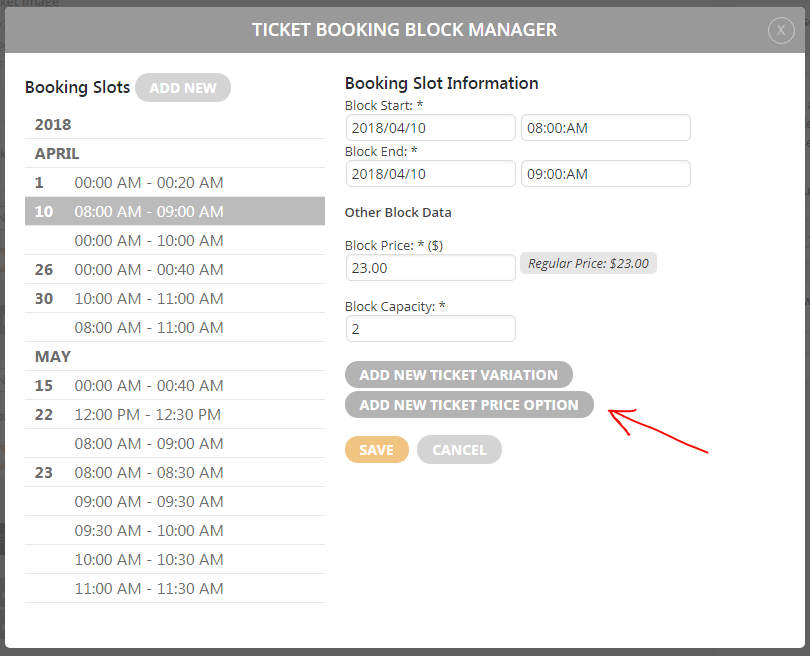This screenshot has height=656, width=810.
Task: Click into the Block Price input
Action: tap(430, 268)
